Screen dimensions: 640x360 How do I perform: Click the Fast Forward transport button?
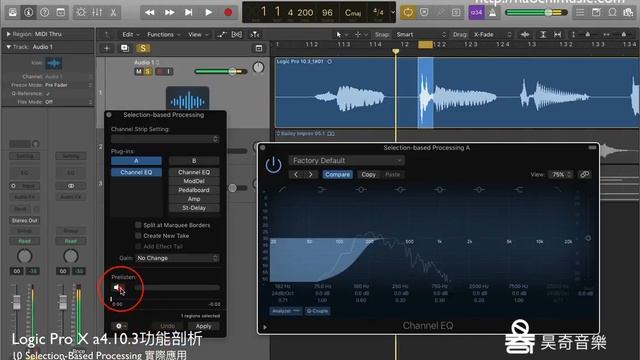169,13
